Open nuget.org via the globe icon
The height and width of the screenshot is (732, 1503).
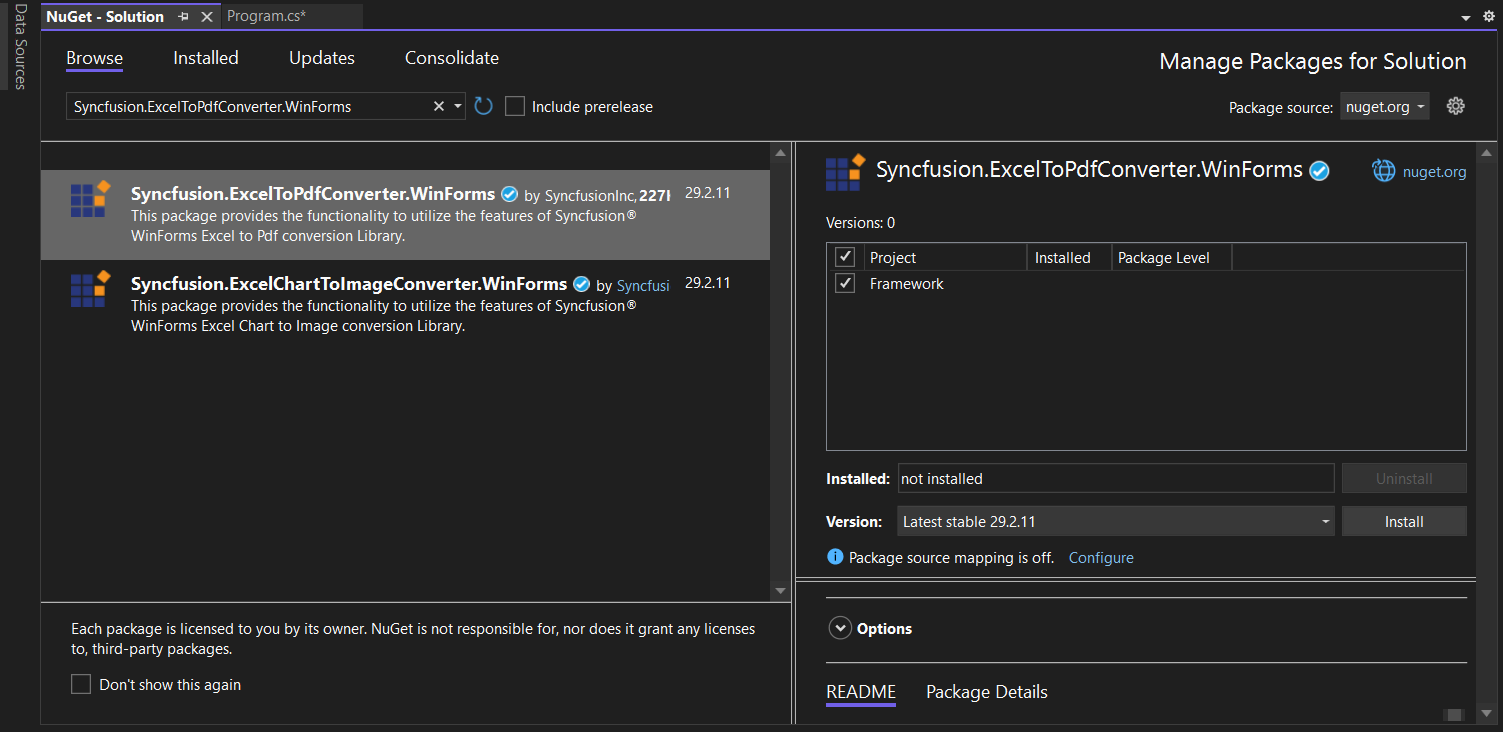[1383, 170]
